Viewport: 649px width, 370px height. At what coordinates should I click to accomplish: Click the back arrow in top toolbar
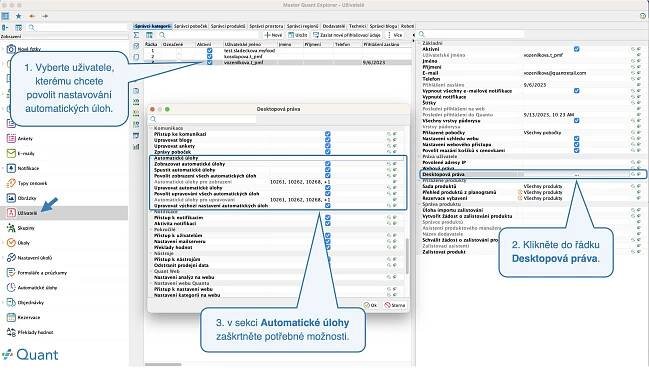point(32,16)
